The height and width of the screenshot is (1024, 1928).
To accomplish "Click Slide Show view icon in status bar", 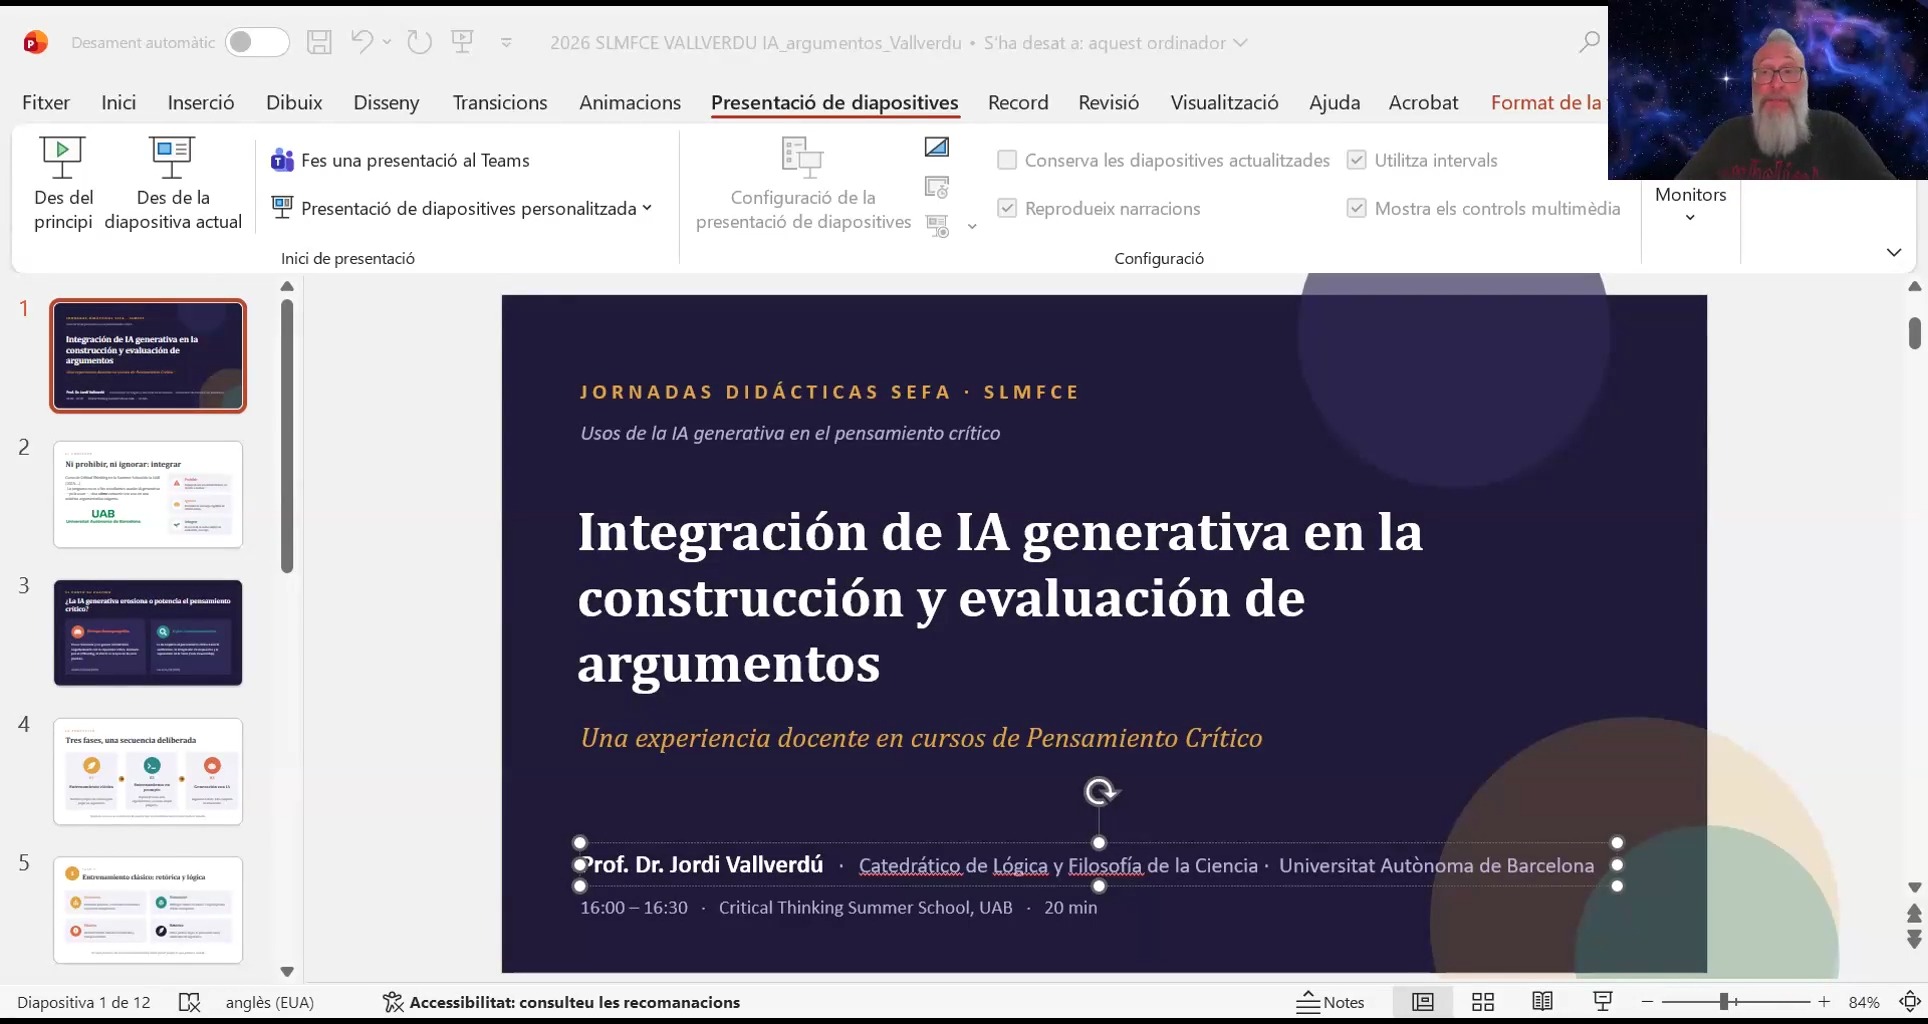I will pos(1602,1002).
